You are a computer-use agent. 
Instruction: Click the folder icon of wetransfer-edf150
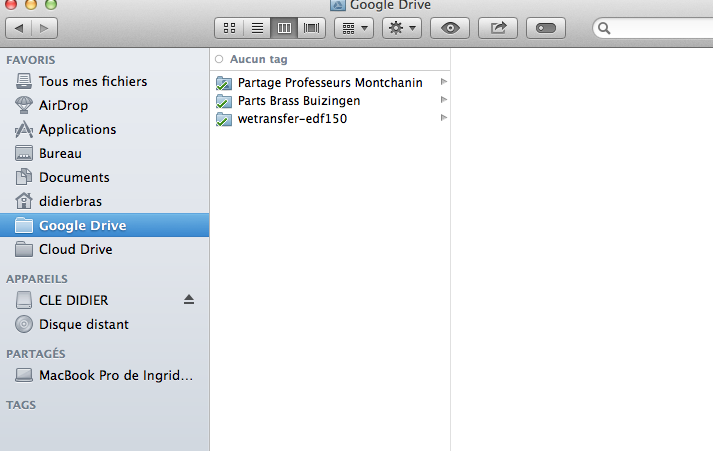(224, 119)
